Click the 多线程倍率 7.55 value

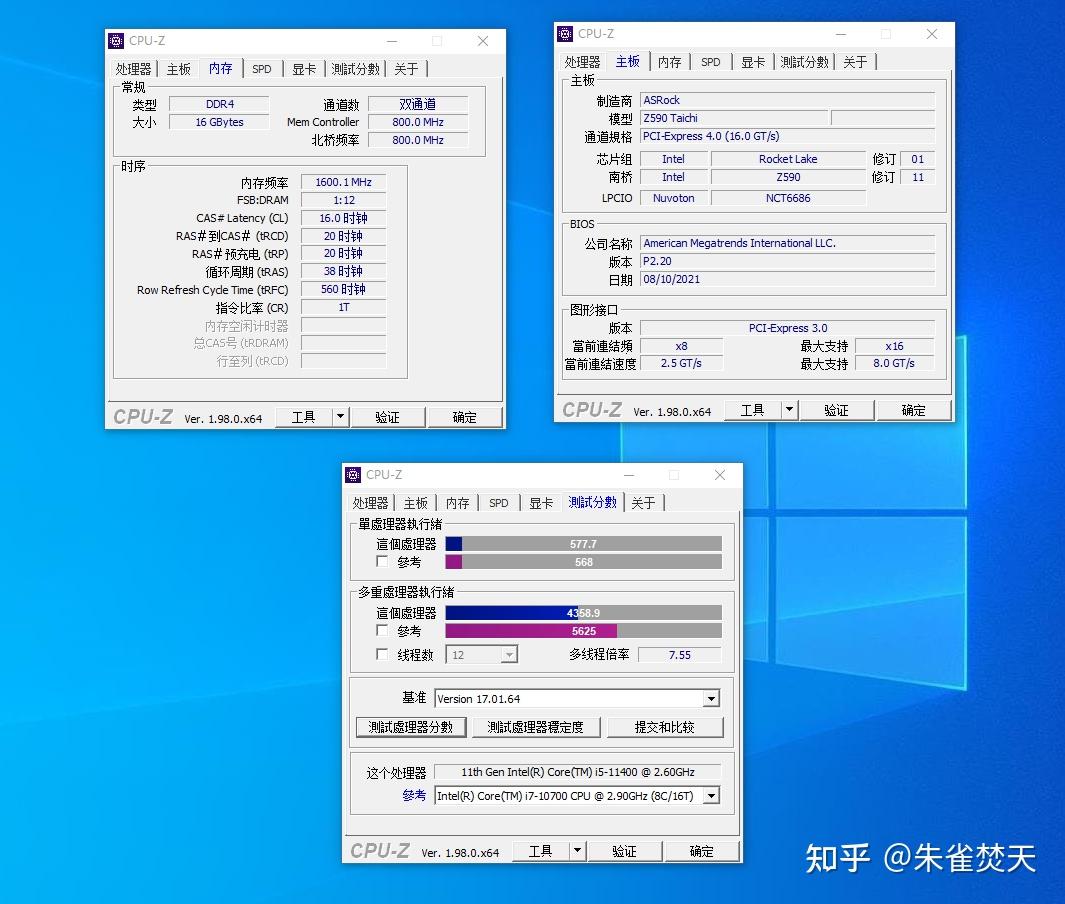click(x=679, y=655)
